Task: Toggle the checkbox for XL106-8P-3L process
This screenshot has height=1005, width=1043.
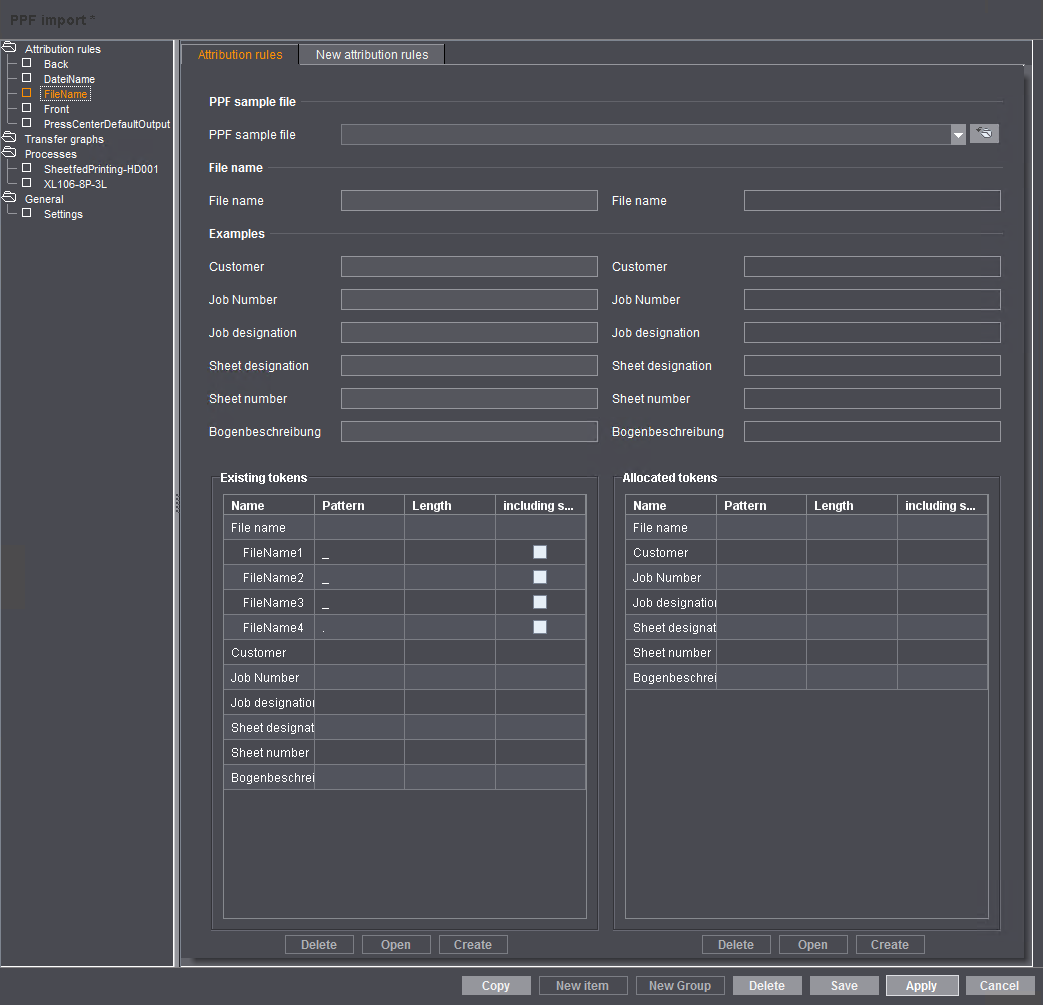Action: click(x=26, y=184)
